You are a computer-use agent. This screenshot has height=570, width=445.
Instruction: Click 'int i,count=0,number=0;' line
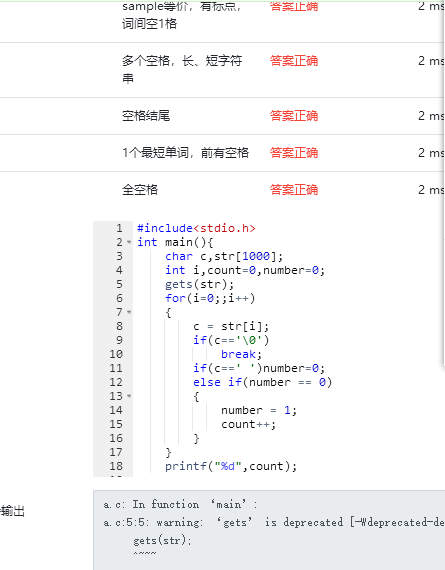click(245, 270)
